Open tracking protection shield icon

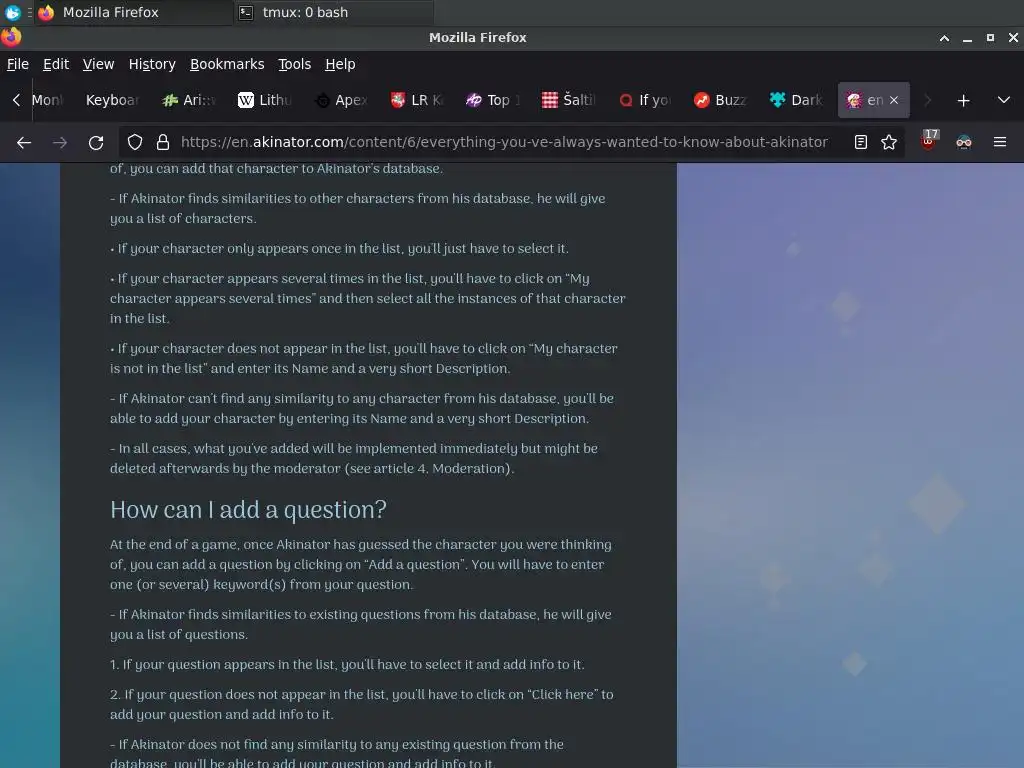135,142
